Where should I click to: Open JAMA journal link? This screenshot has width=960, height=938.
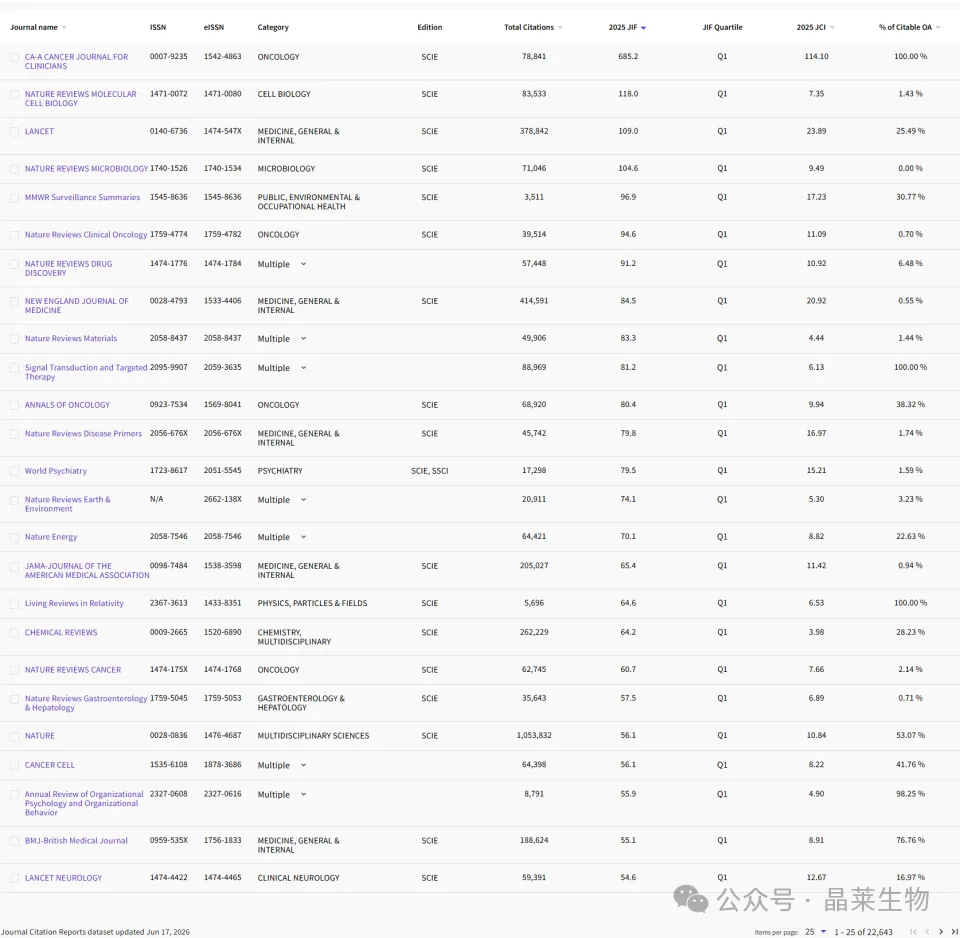[86, 571]
